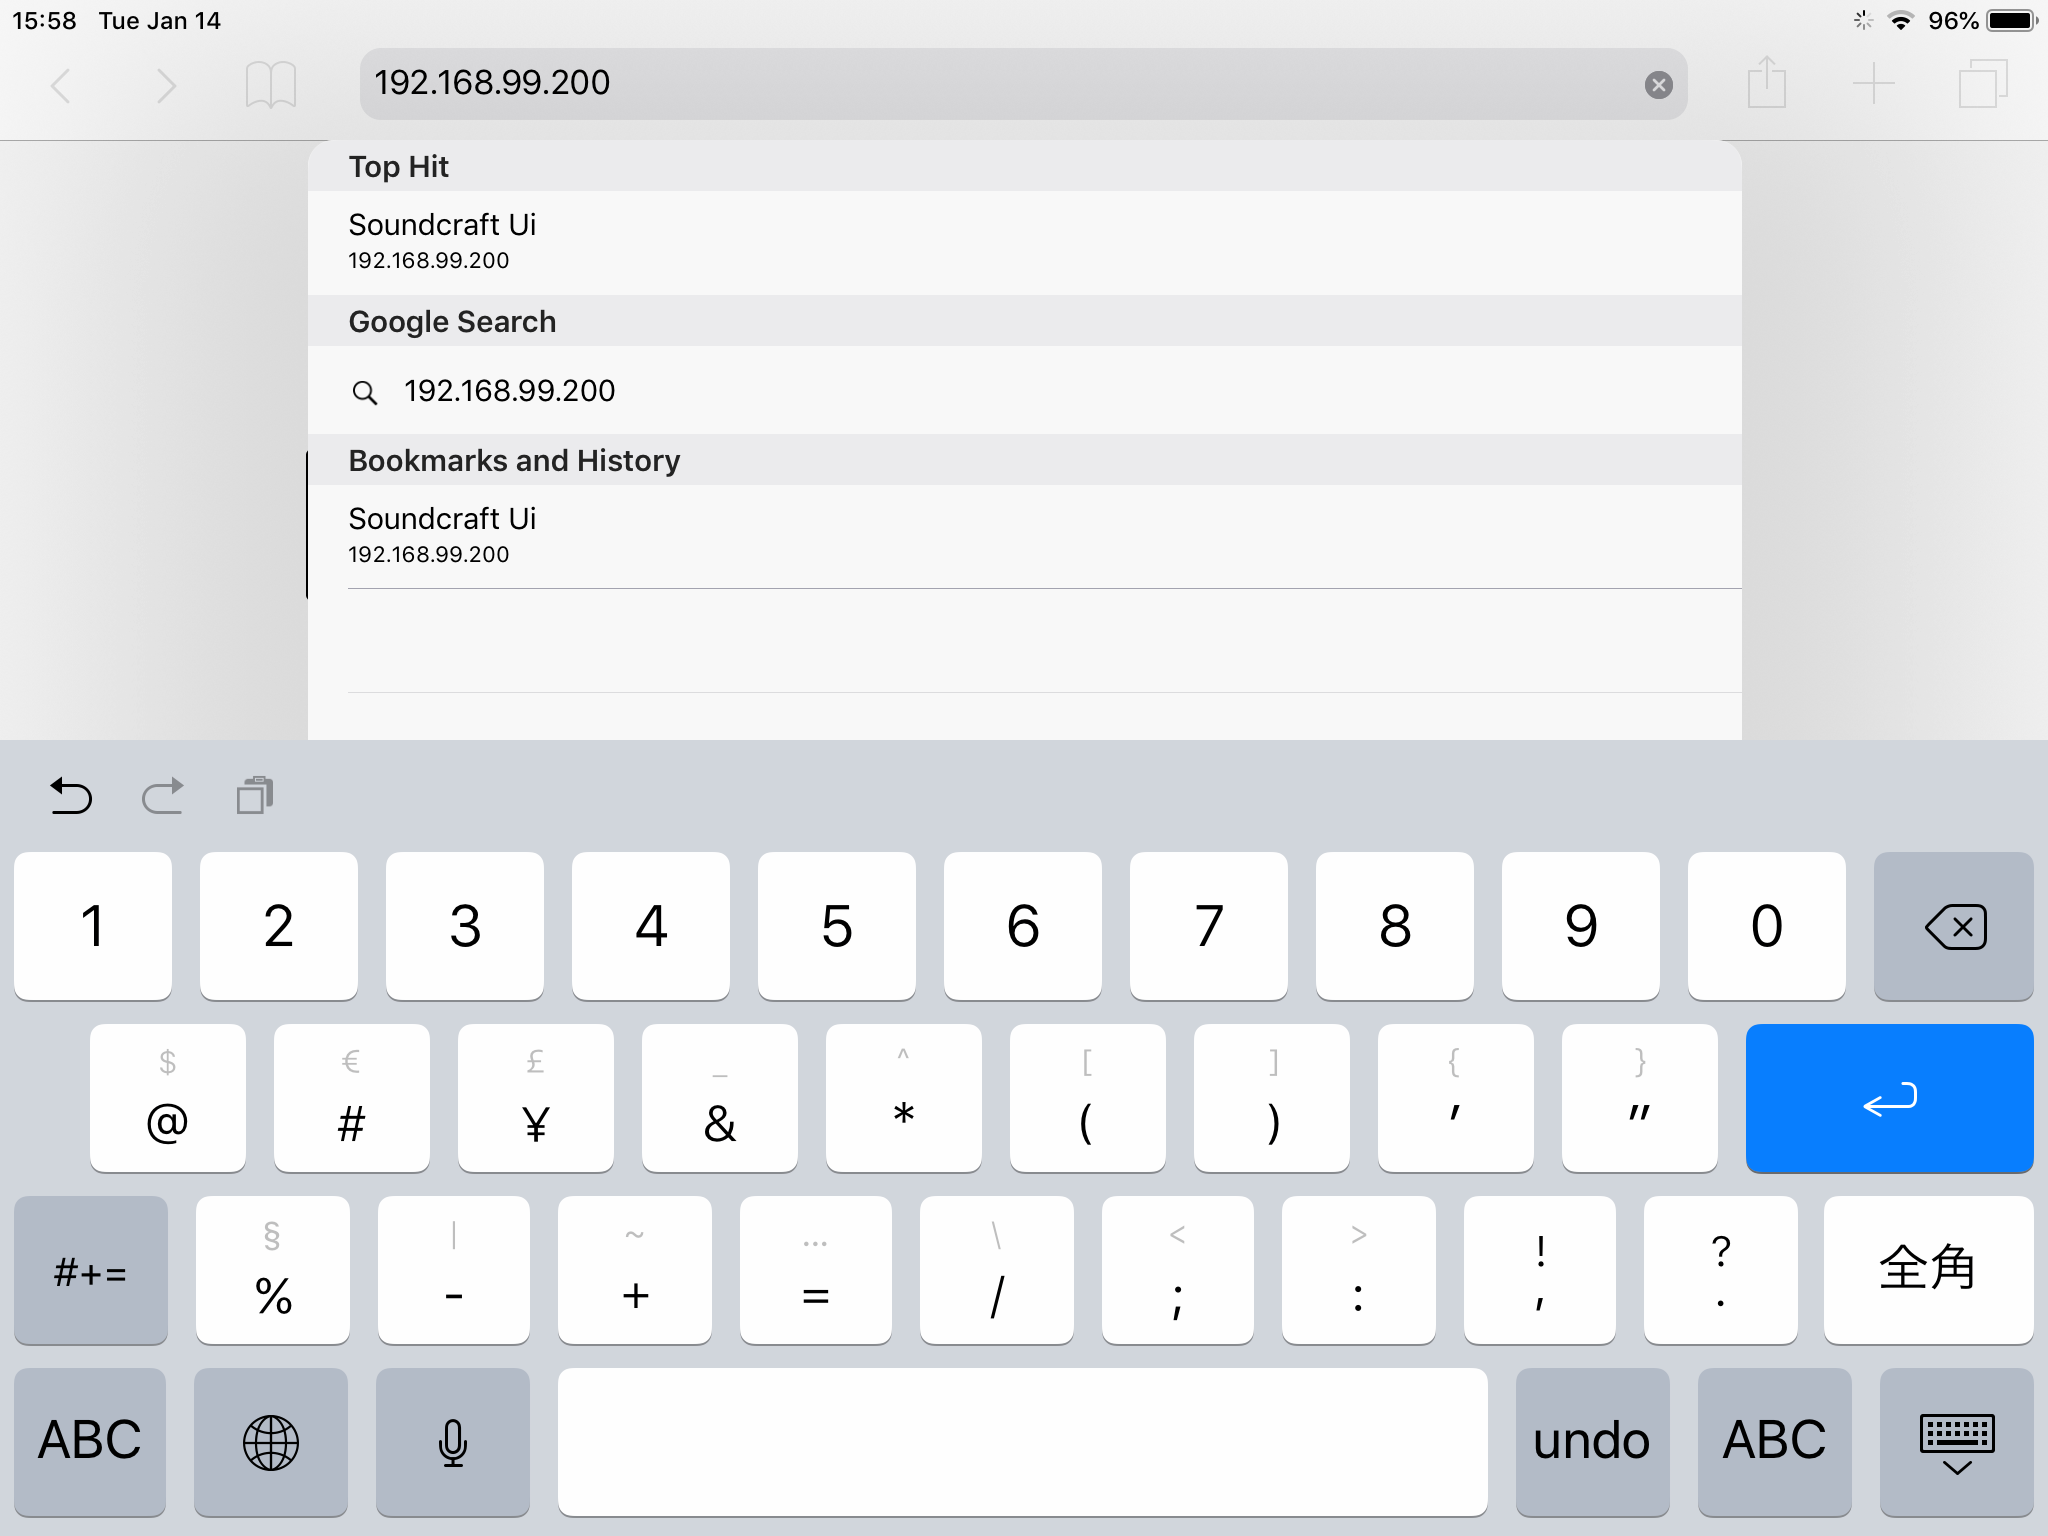2048x1536 pixels.
Task: Tap the 5 key
Action: coord(837,926)
